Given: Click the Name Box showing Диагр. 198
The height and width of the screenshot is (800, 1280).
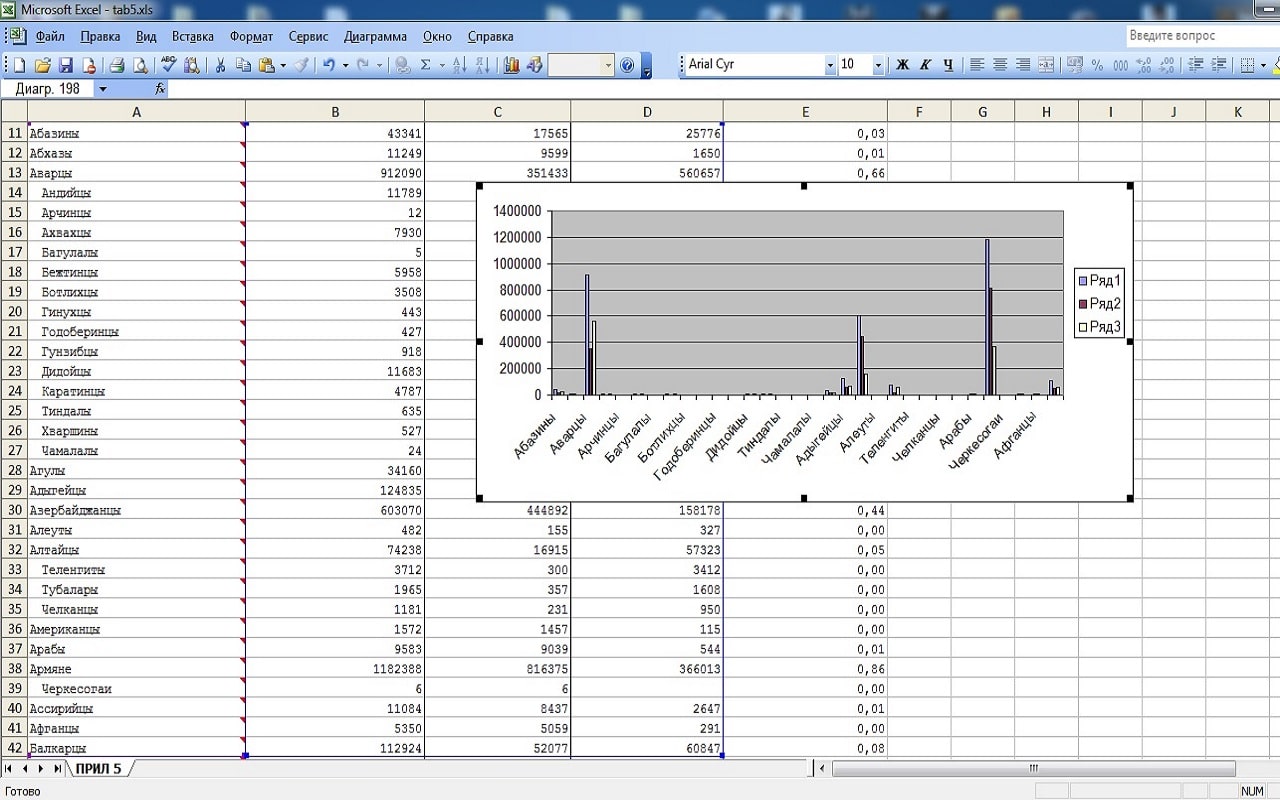Looking at the screenshot, I should point(48,89).
